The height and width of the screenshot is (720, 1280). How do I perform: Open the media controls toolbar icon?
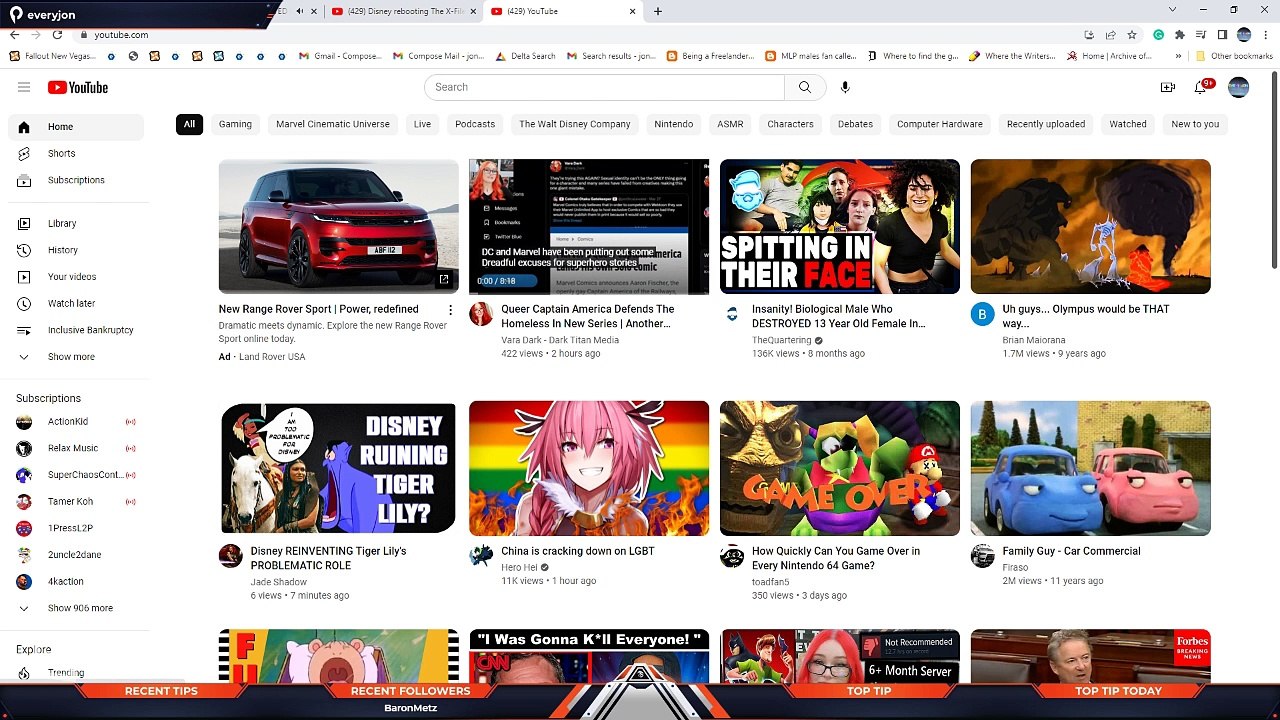coord(1201,35)
